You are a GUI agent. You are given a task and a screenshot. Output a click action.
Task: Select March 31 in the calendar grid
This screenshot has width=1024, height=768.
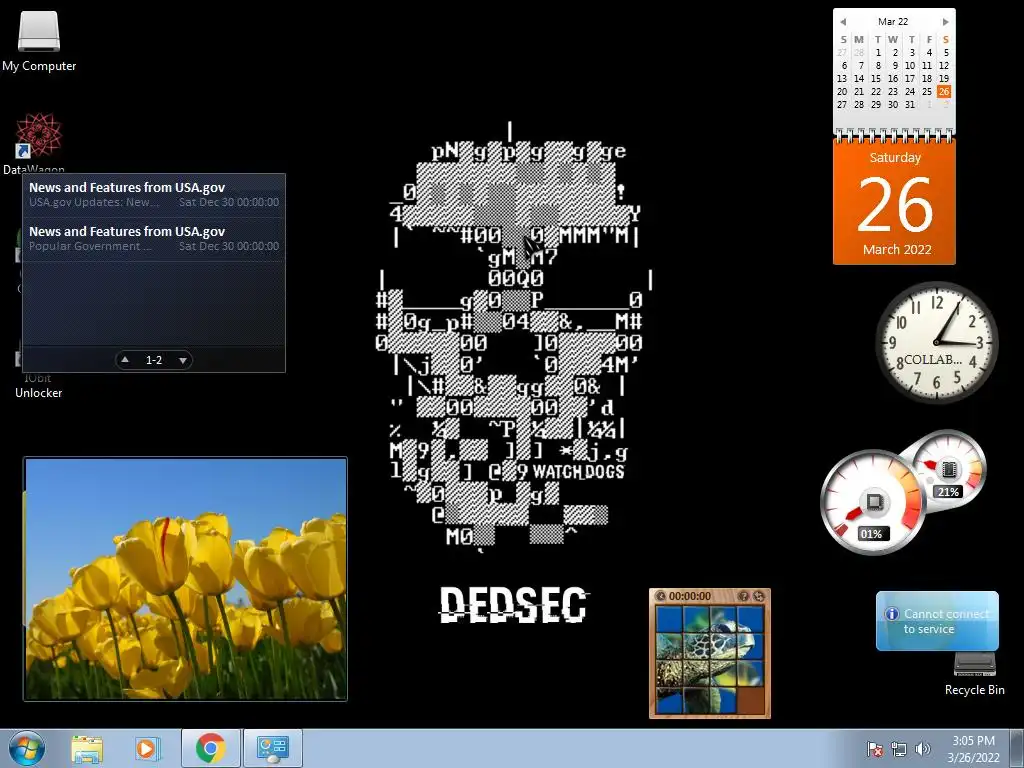(x=910, y=104)
